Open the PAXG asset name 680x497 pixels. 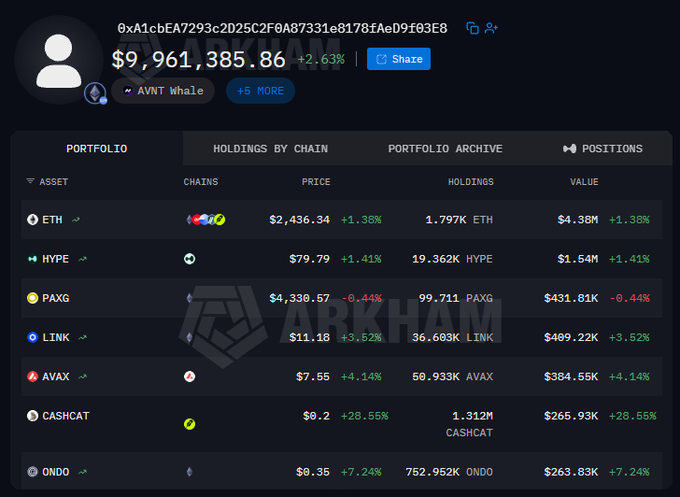[x=56, y=298]
